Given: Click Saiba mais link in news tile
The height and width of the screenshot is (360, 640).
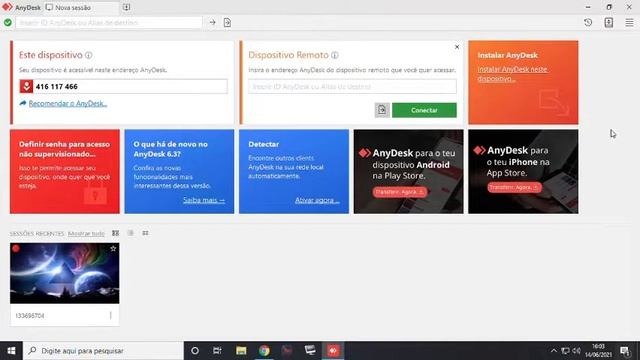Looking at the screenshot, I should pos(204,200).
